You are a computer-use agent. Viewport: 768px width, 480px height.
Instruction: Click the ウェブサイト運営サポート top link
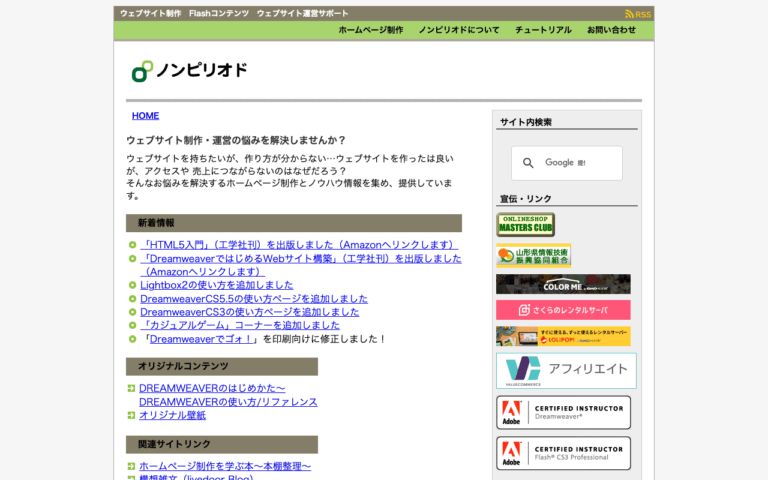click(302, 14)
